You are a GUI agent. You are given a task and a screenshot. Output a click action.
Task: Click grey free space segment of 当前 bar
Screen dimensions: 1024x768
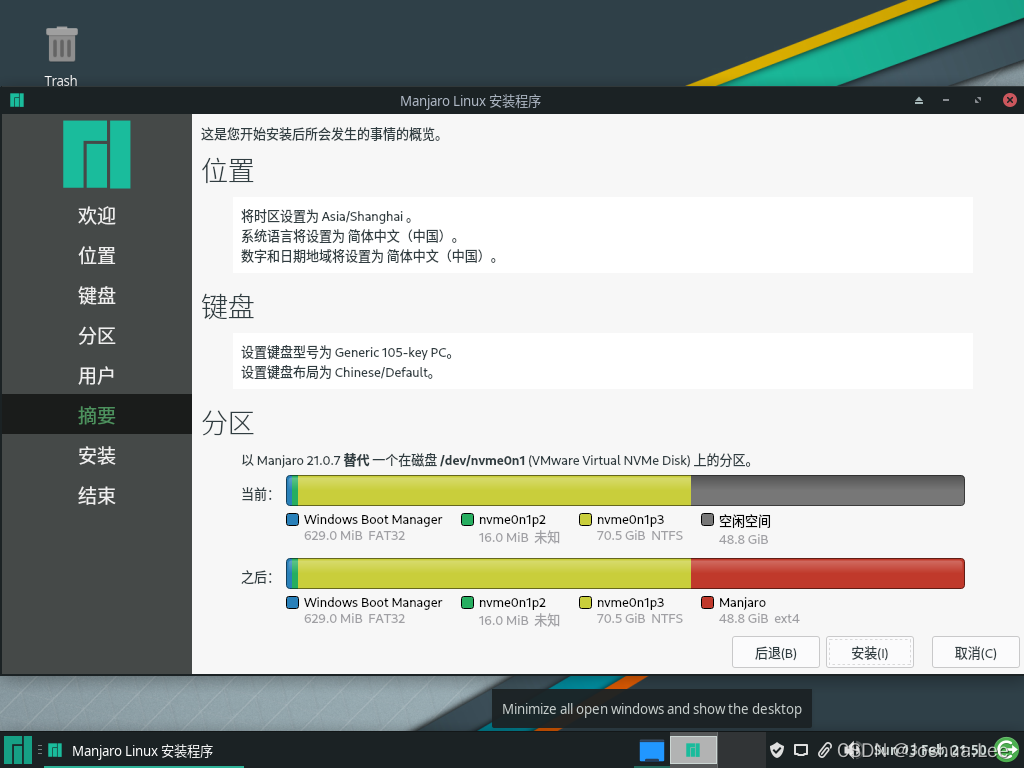point(827,490)
